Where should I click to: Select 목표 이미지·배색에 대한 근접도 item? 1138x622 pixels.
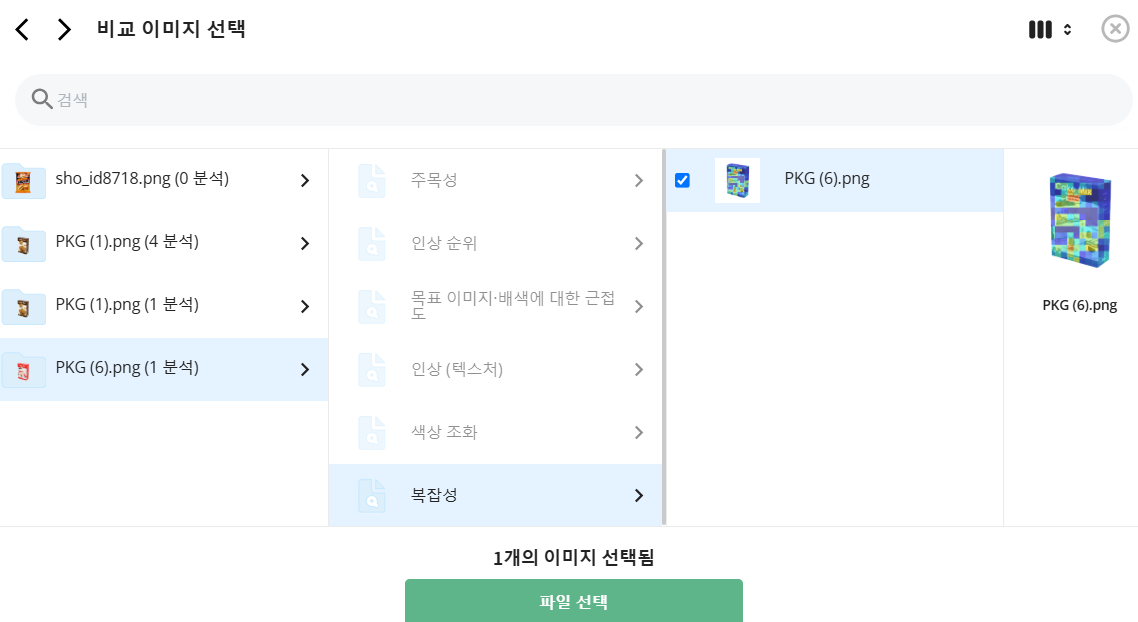[x=496, y=306]
